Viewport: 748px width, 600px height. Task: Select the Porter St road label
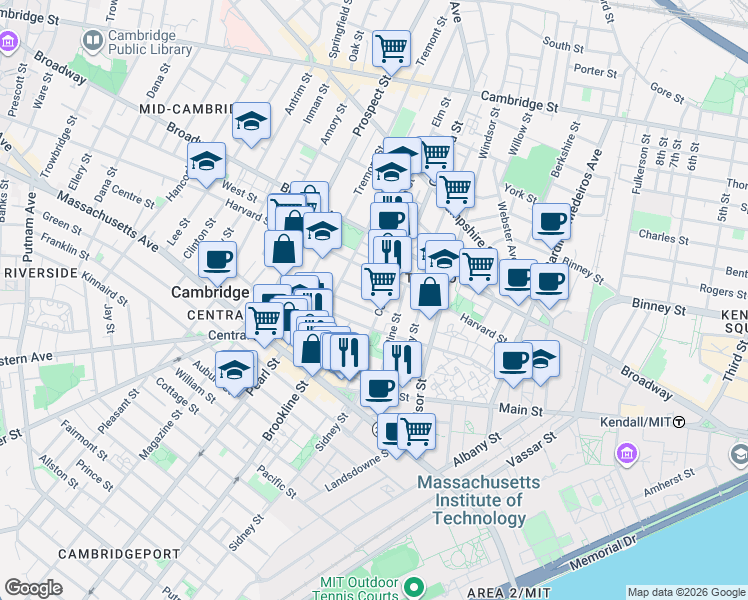[595, 71]
